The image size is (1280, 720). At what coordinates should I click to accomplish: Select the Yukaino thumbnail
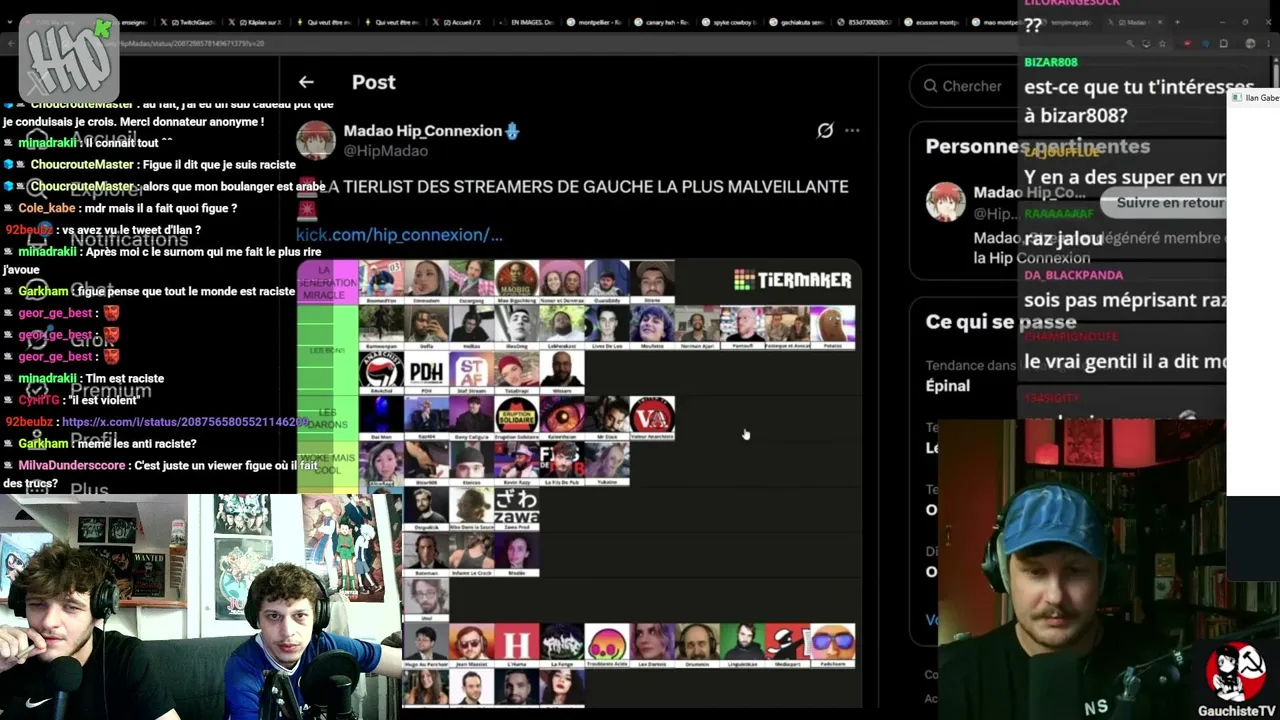(607, 464)
